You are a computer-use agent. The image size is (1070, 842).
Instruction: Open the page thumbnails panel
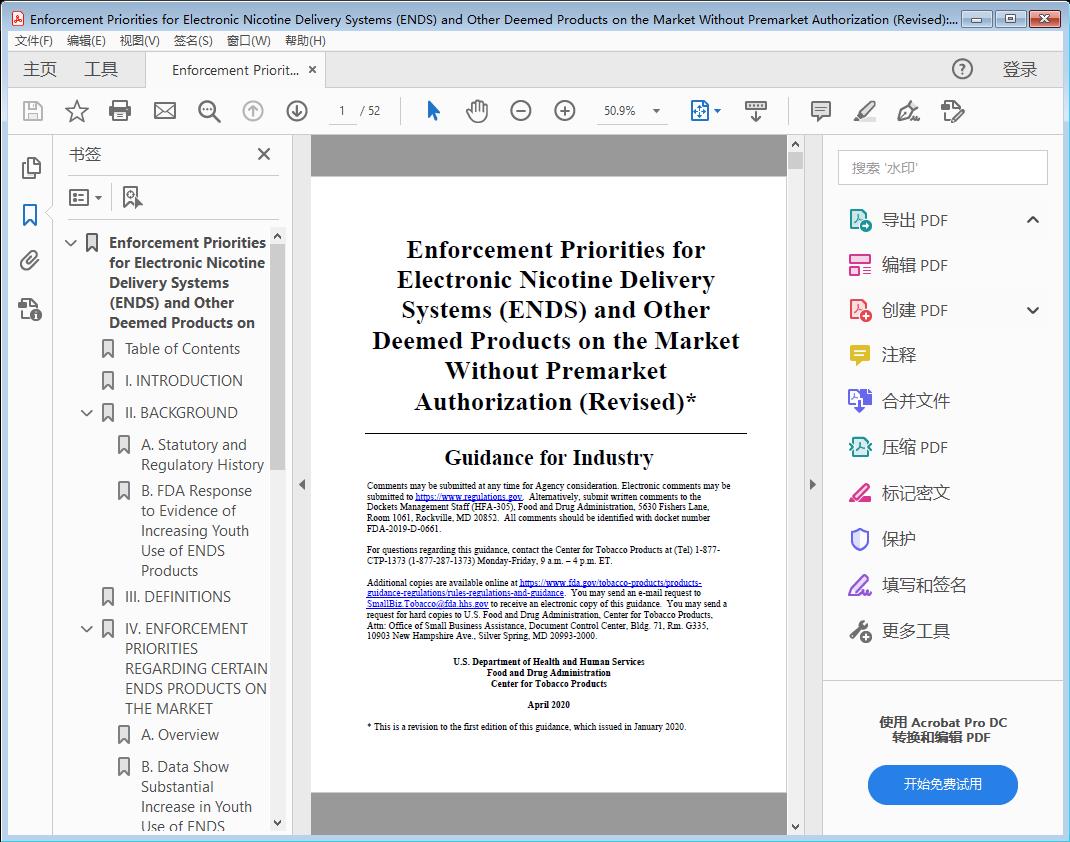[30, 168]
